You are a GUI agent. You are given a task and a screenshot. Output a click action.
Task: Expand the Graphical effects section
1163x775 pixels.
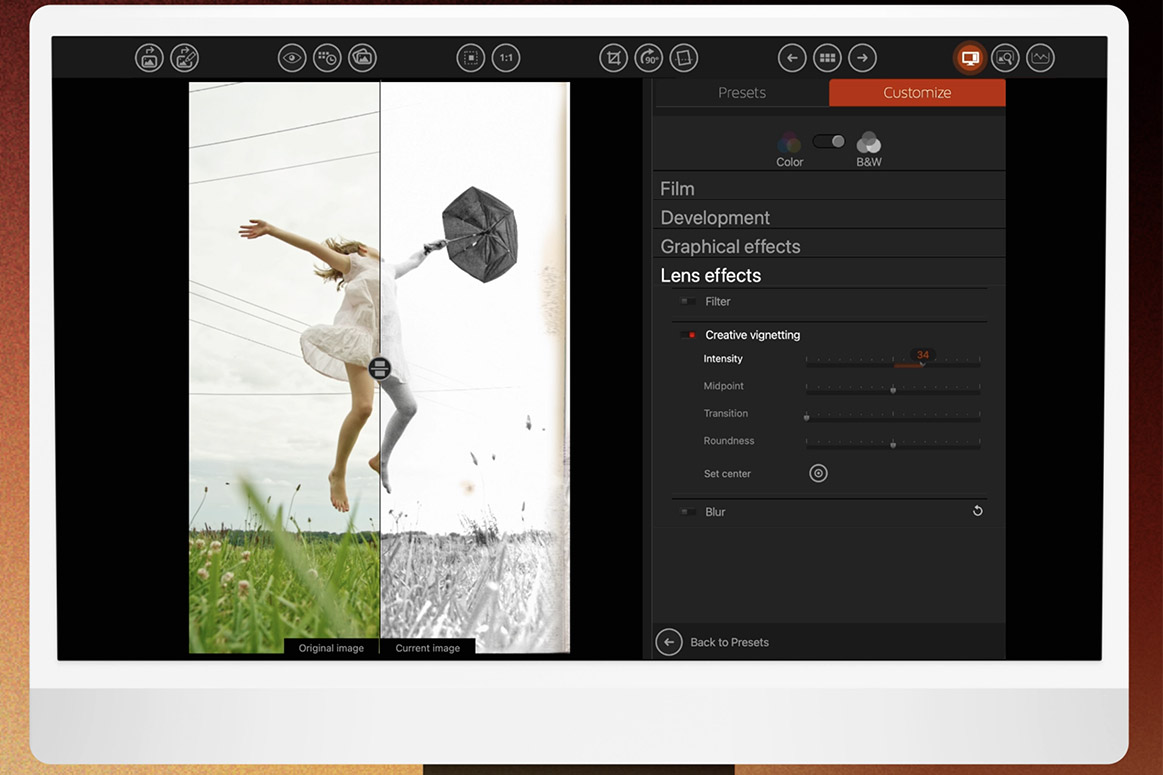[x=730, y=246]
